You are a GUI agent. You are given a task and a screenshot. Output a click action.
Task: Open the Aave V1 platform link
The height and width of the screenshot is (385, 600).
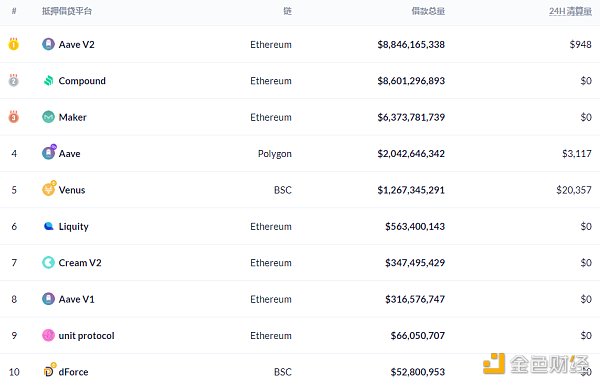click(x=77, y=299)
